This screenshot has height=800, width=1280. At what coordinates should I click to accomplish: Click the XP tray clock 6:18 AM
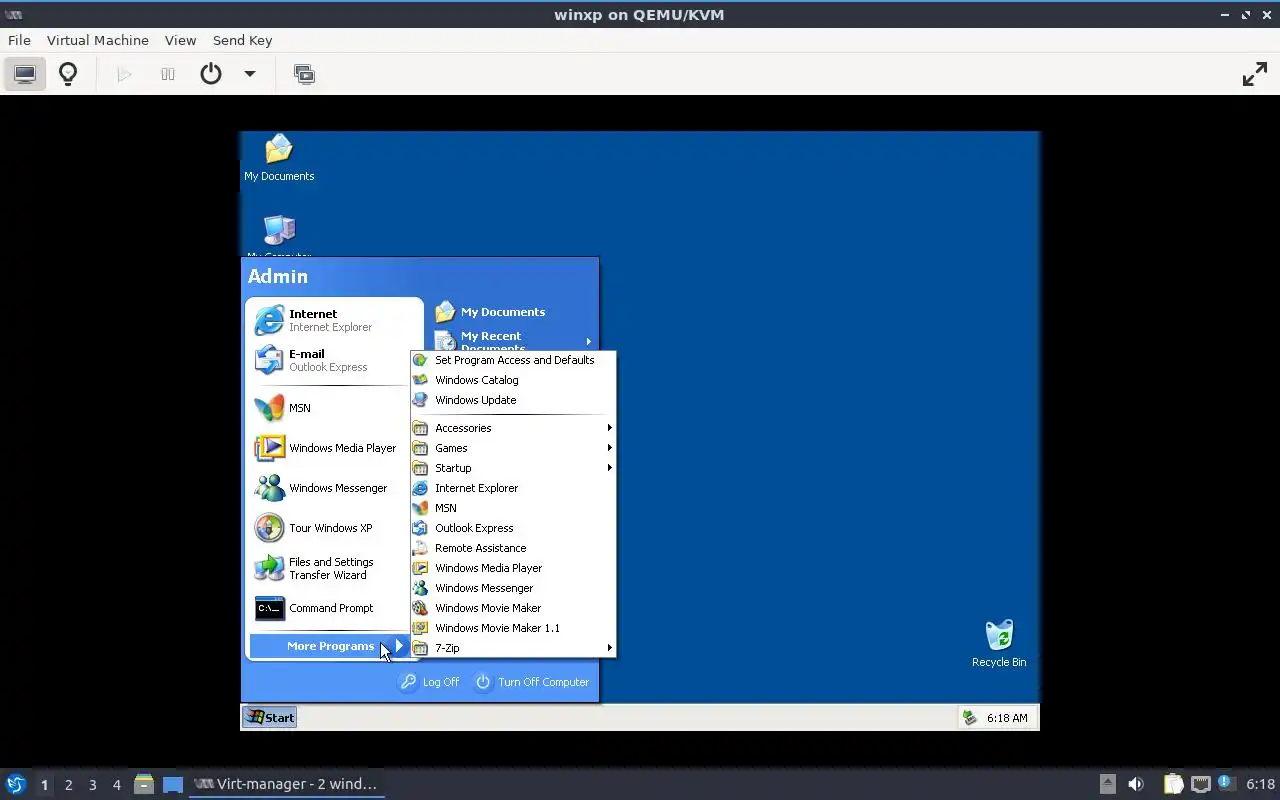pyautogui.click(x=1007, y=718)
